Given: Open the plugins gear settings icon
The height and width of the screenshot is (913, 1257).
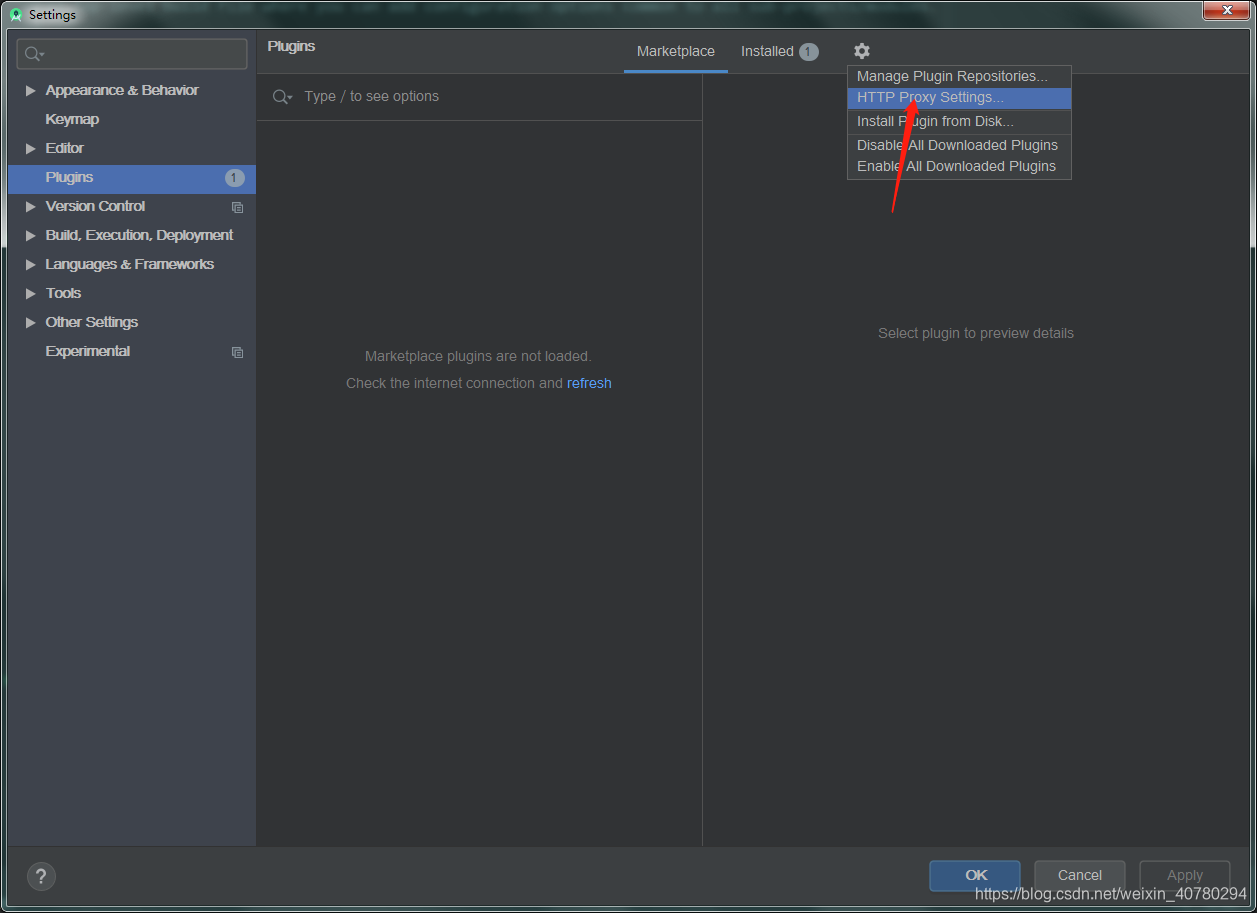Looking at the screenshot, I should tap(862, 51).
